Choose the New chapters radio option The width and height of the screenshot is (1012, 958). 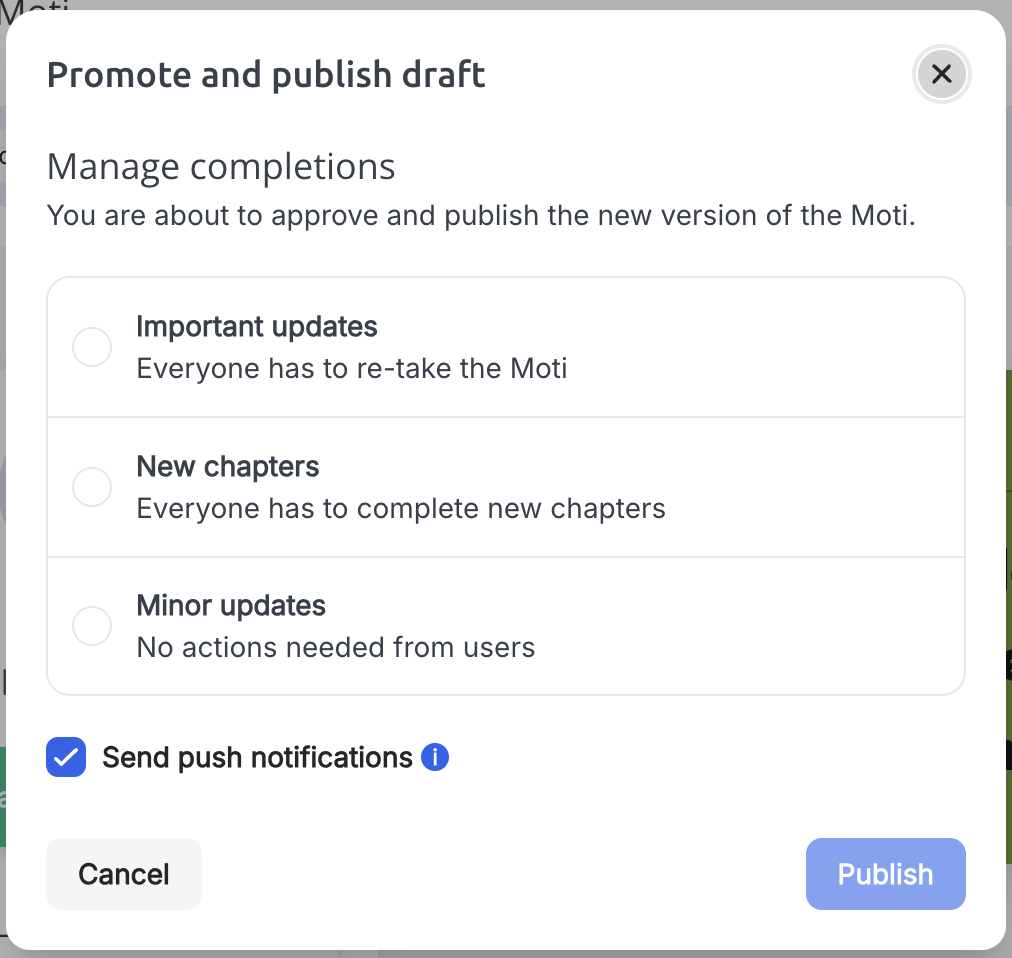tap(92, 487)
